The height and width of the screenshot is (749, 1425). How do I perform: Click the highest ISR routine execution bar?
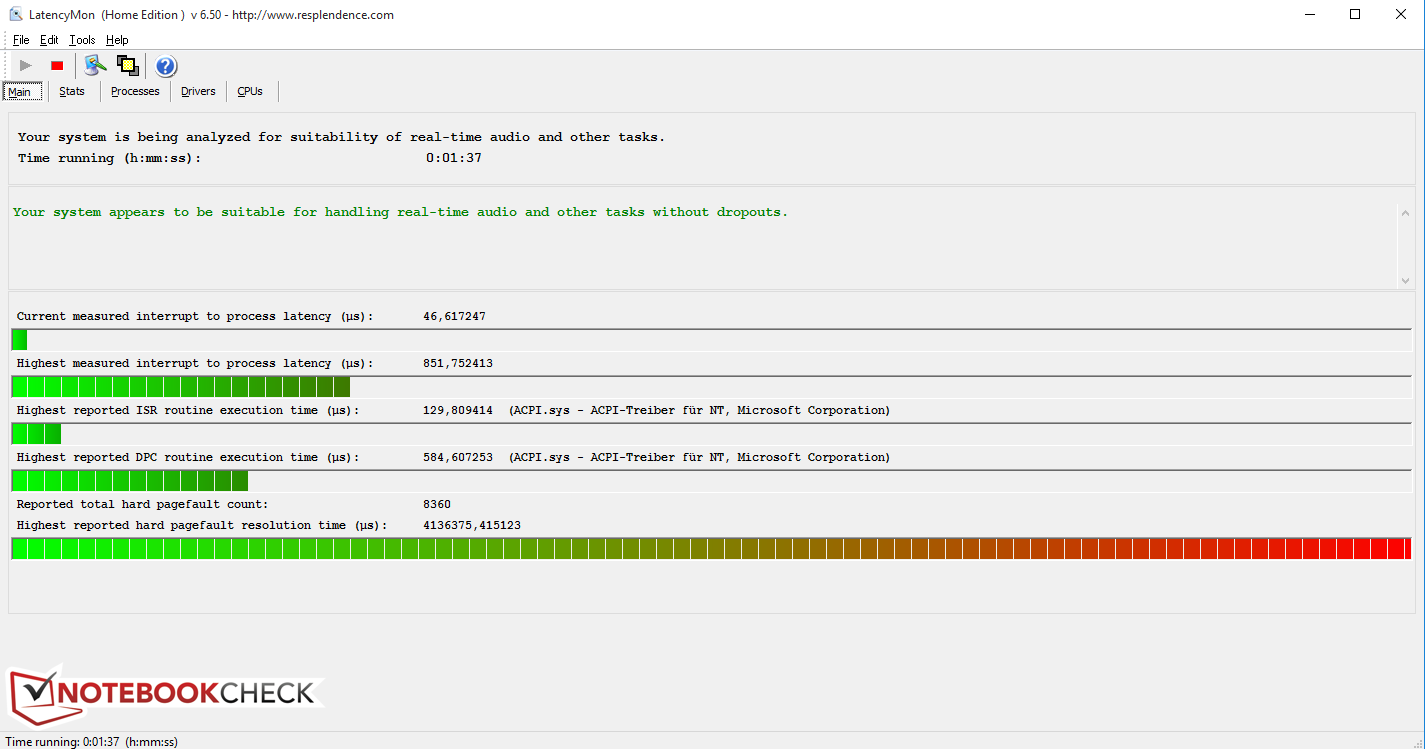711,434
